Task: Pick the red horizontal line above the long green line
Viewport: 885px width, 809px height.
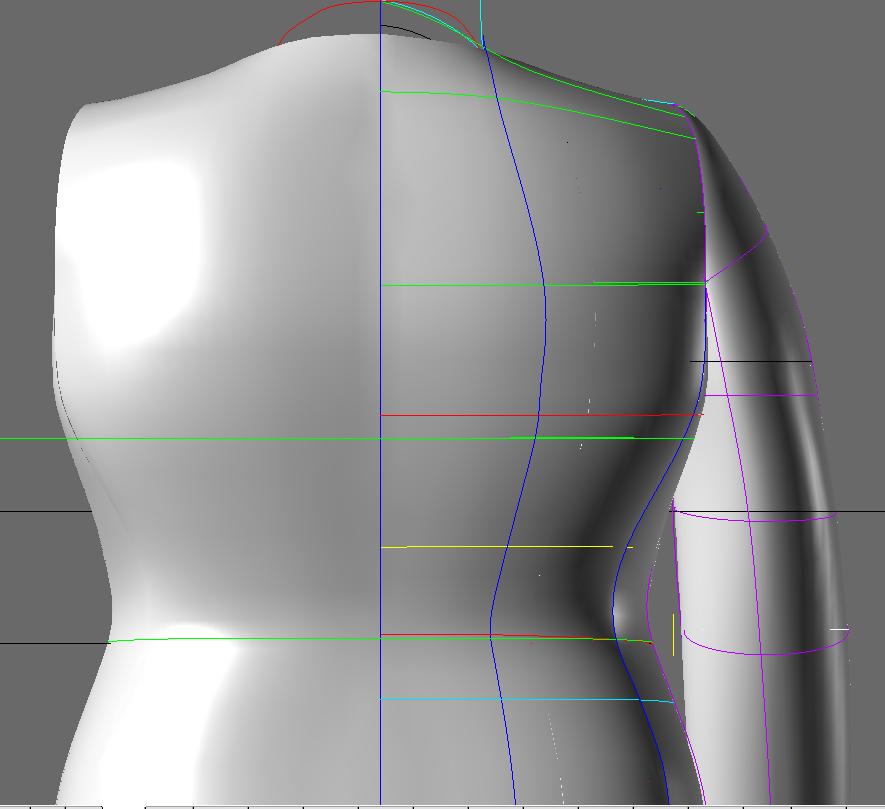Action: click(542, 415)
